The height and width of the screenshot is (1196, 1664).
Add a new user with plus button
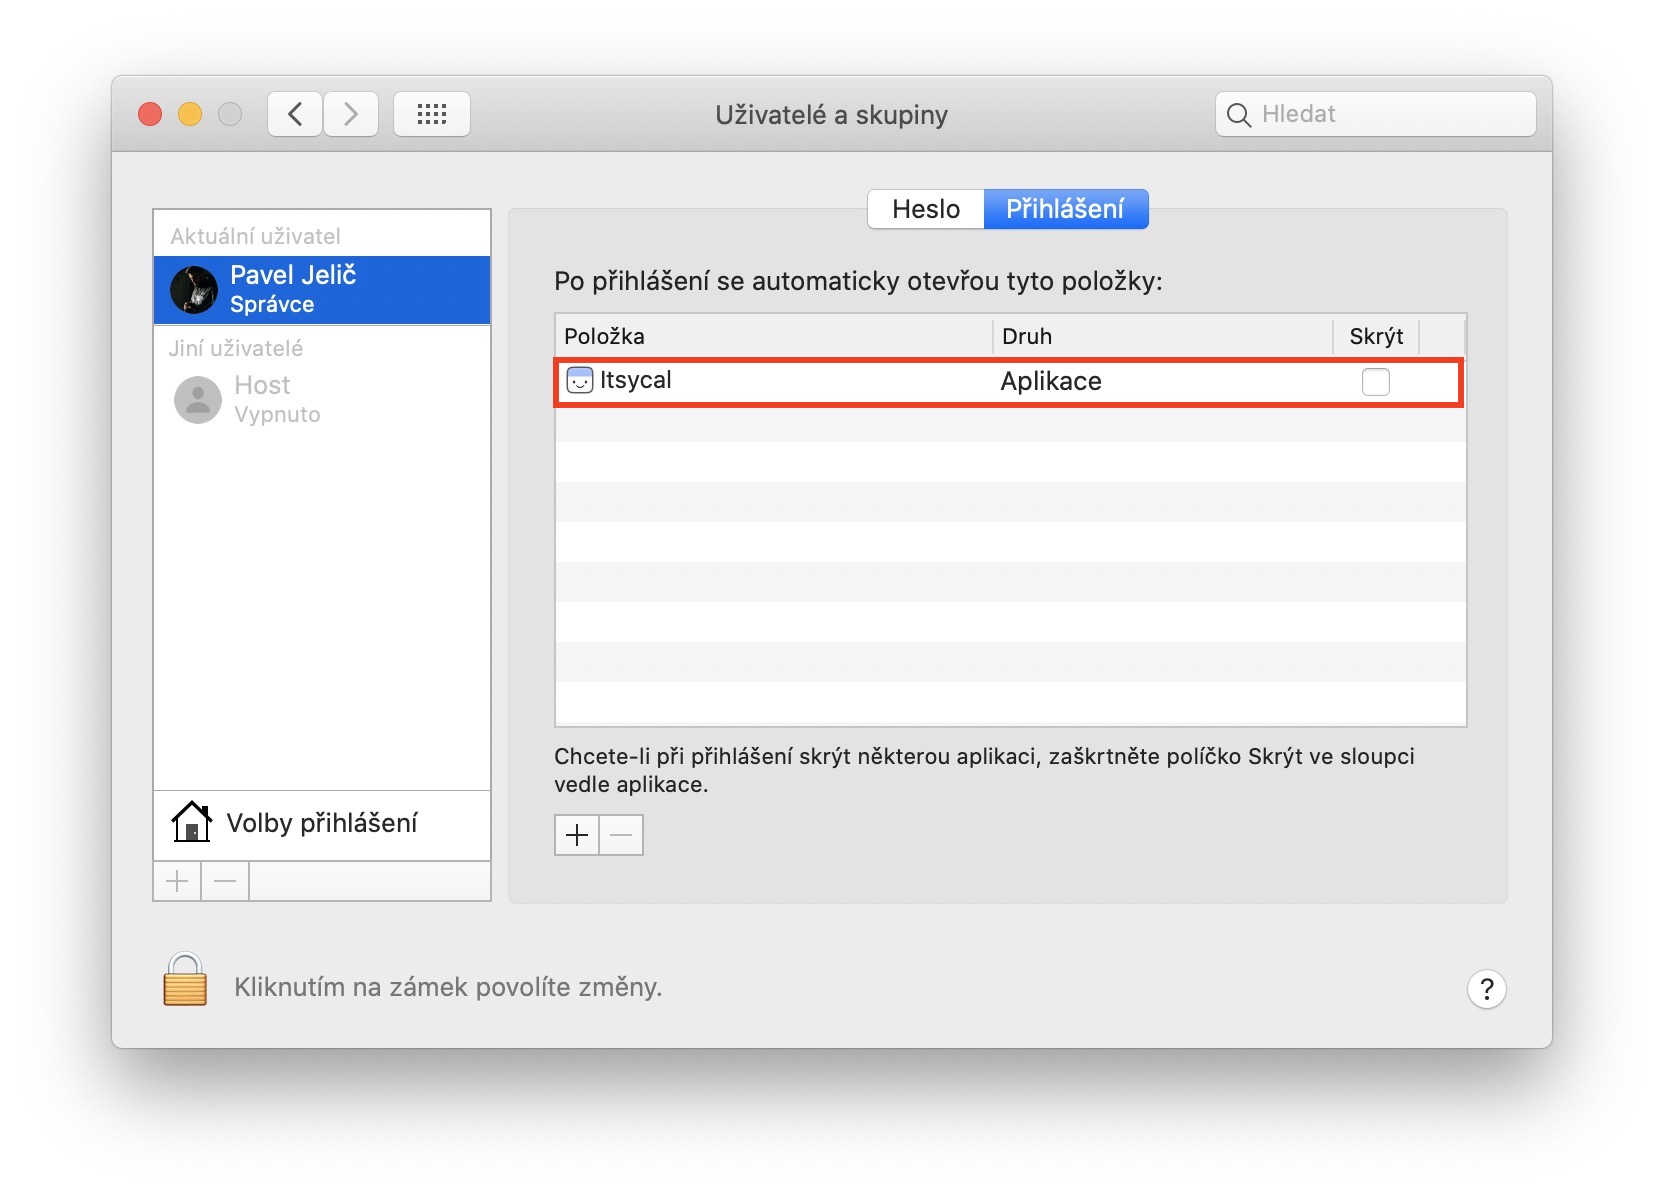[x=177, y=881]
